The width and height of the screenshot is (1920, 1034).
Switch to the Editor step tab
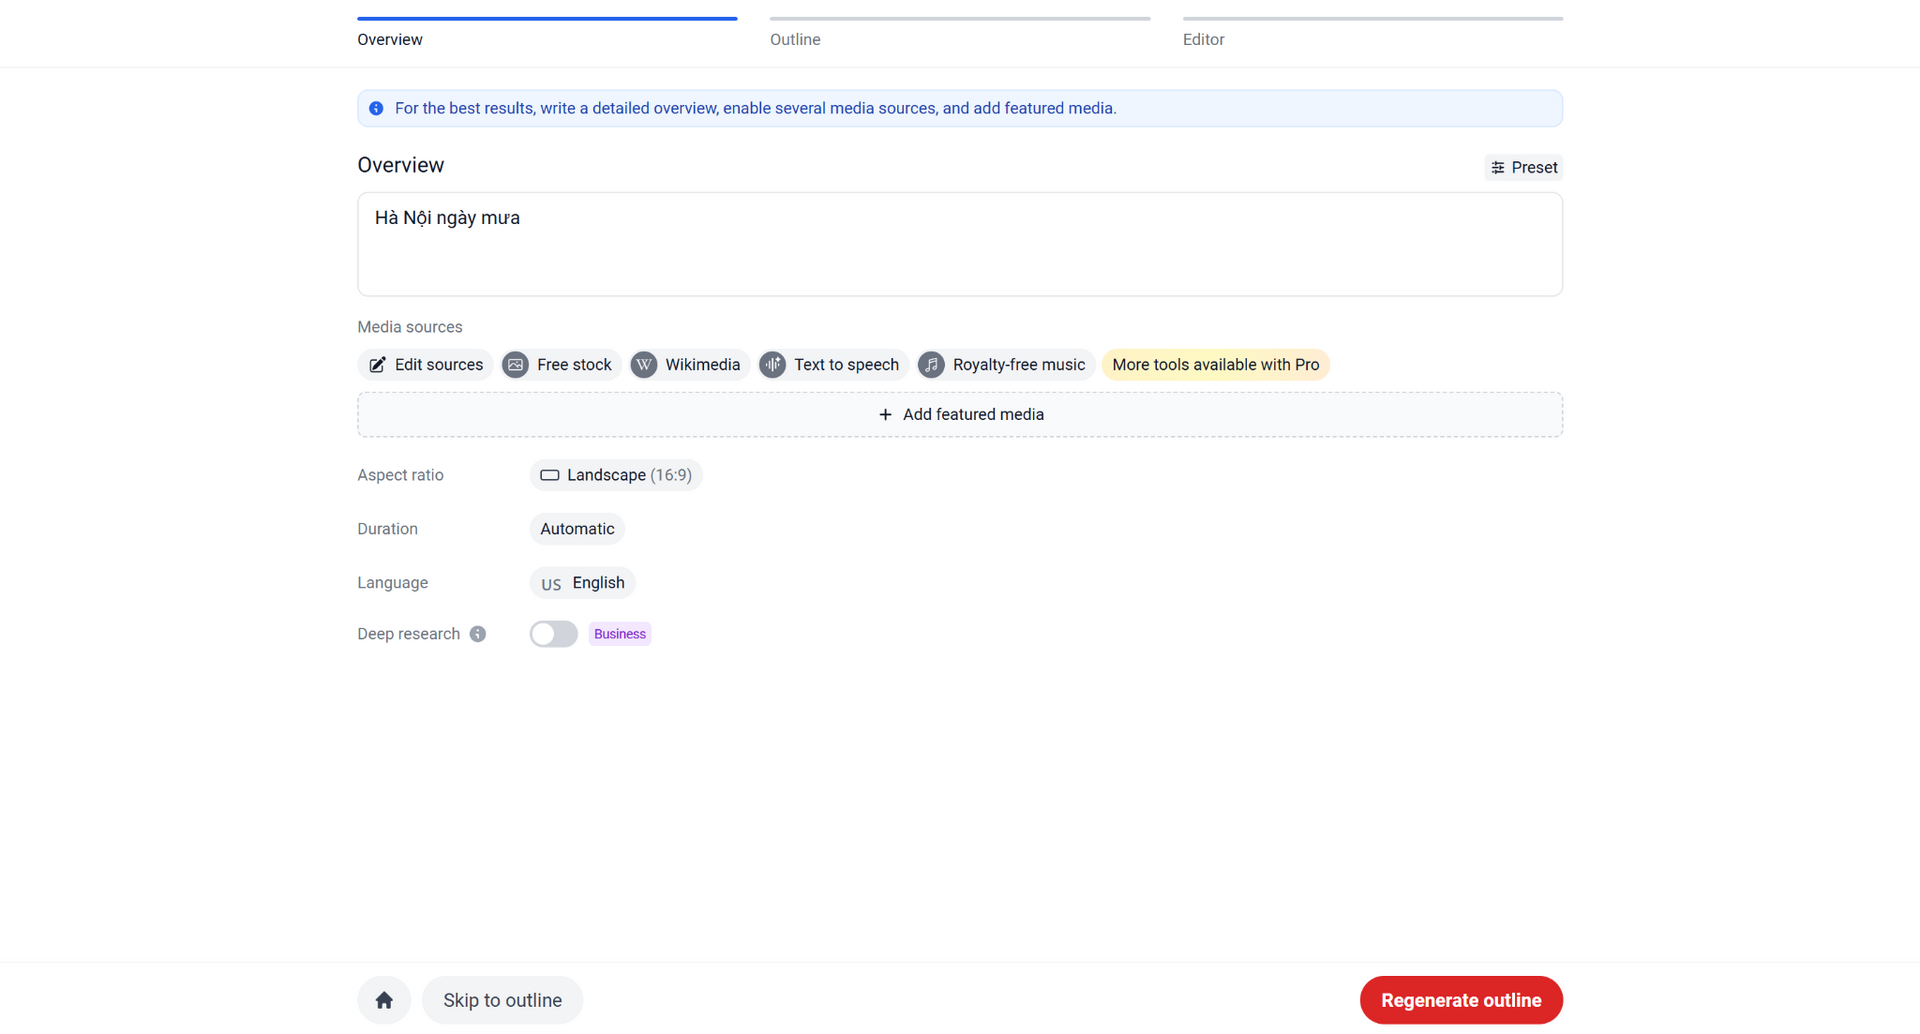pos(1372,33)
